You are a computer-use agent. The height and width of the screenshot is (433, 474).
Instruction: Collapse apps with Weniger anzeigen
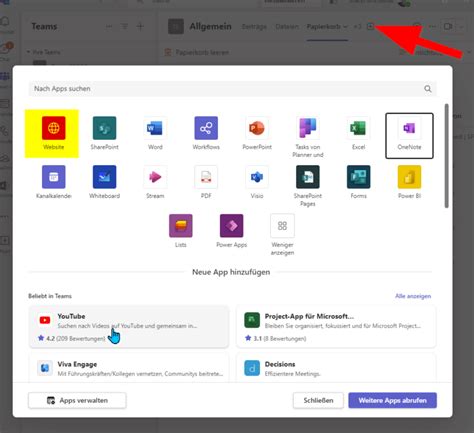pyautogui.click(x=282, y=235)
